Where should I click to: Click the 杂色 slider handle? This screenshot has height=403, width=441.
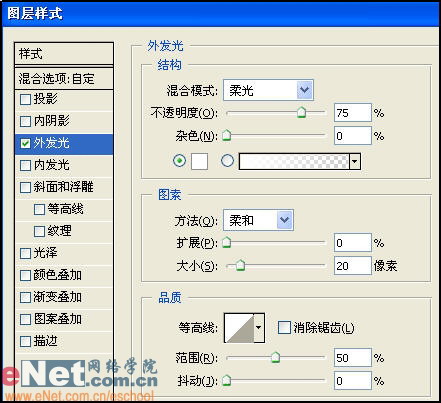click(227, 135)
